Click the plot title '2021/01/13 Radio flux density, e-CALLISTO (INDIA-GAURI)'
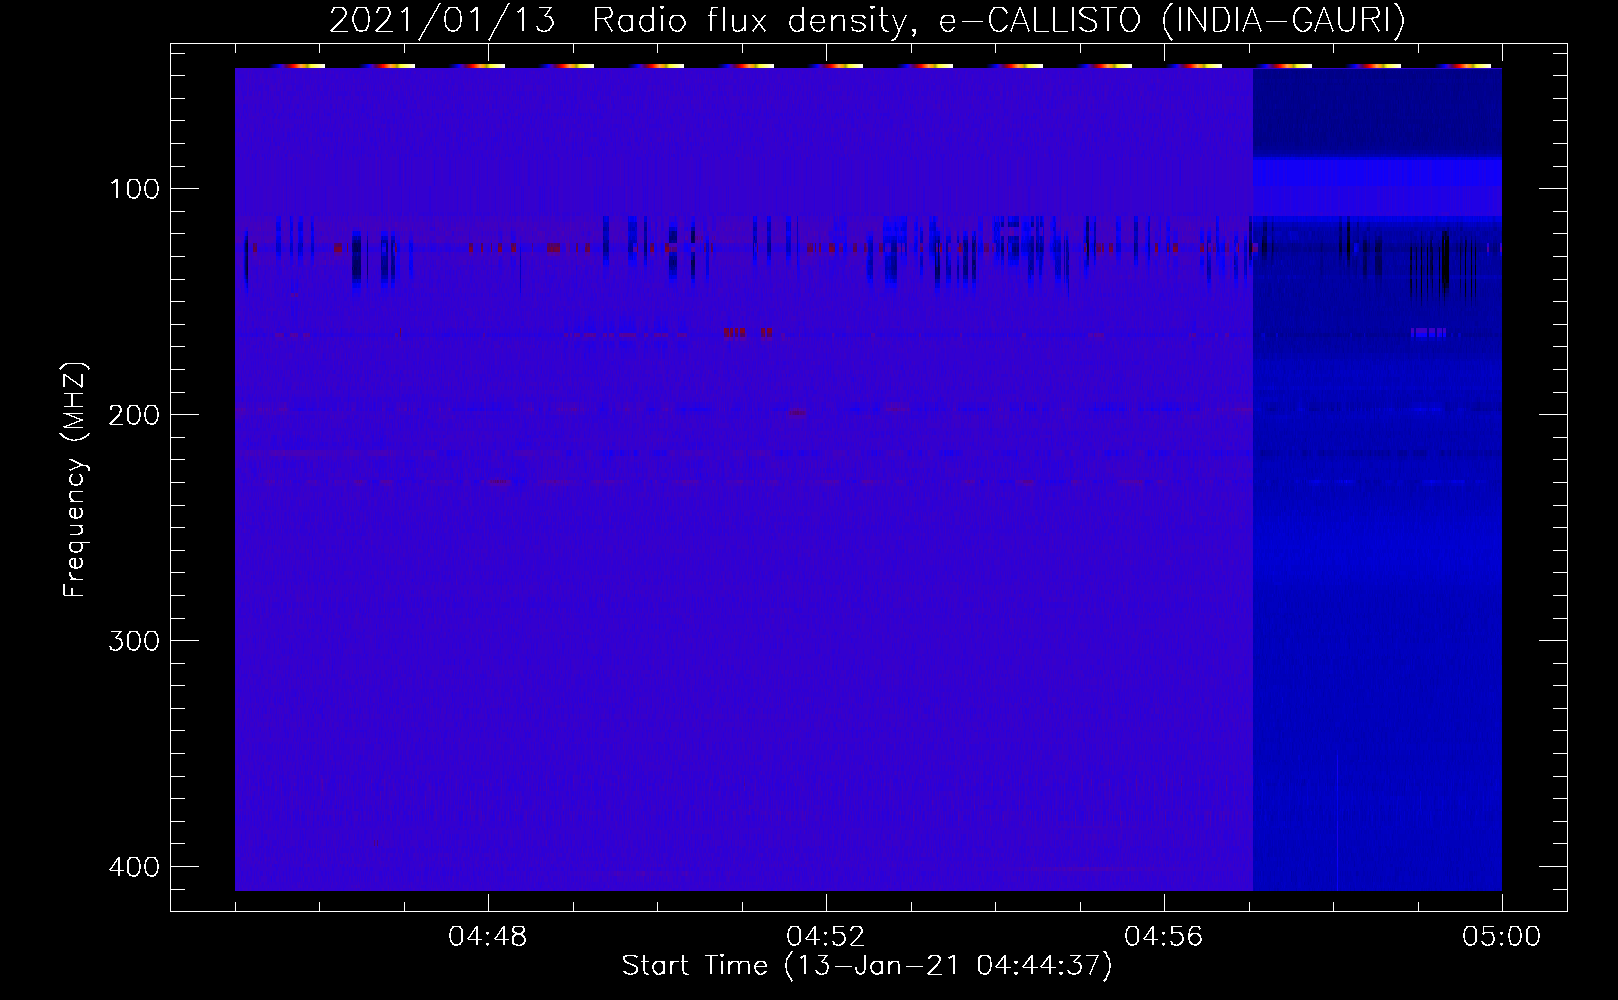This screenshot has width=1618, height=1000. (867, 21)
